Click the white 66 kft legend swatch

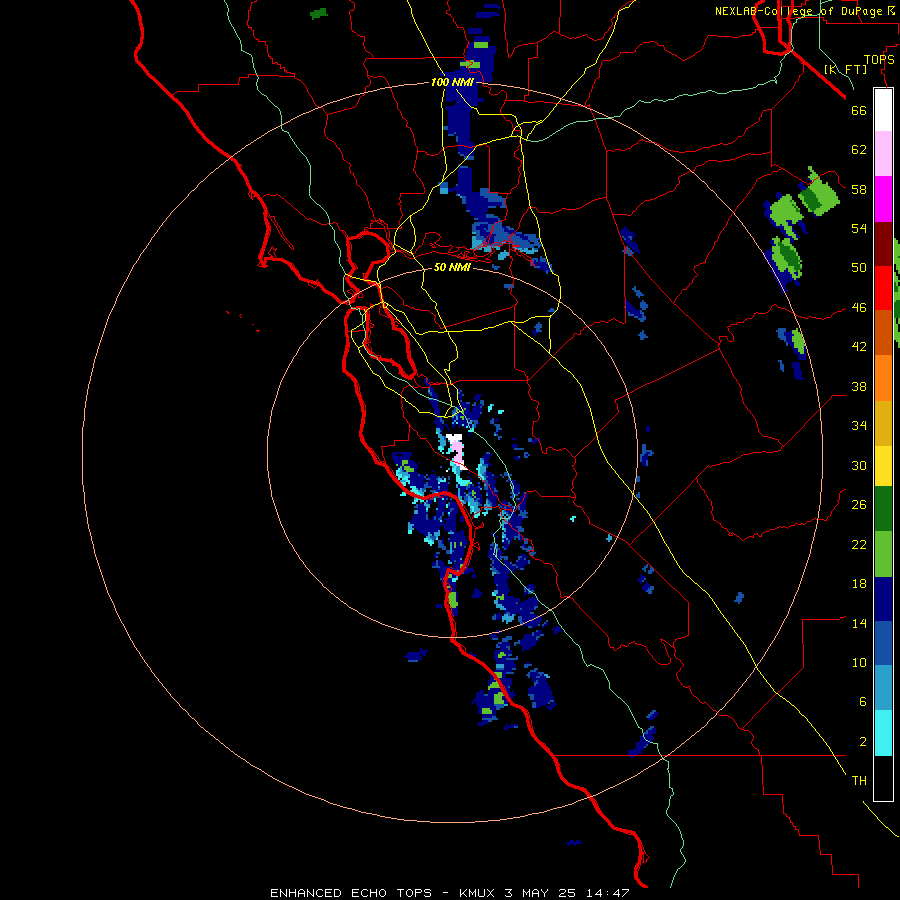883,110
